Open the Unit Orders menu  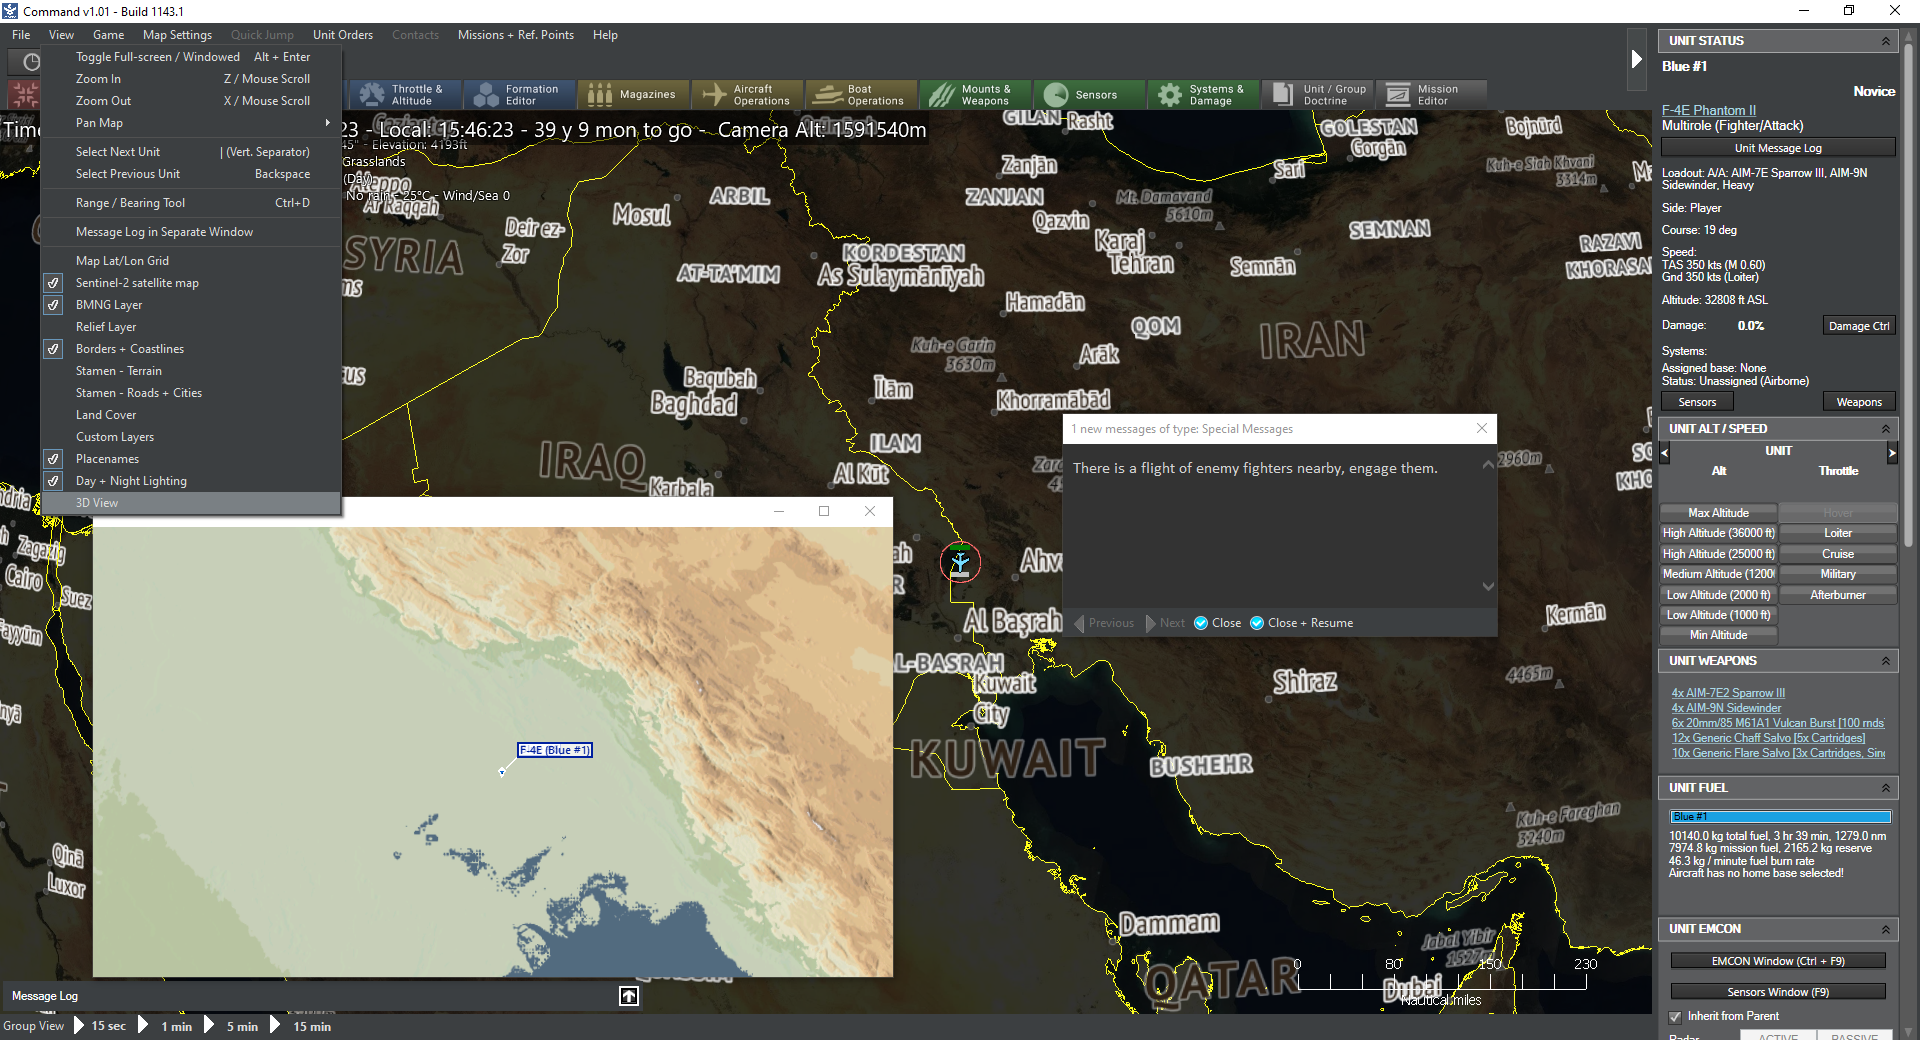tap(343, 35)
